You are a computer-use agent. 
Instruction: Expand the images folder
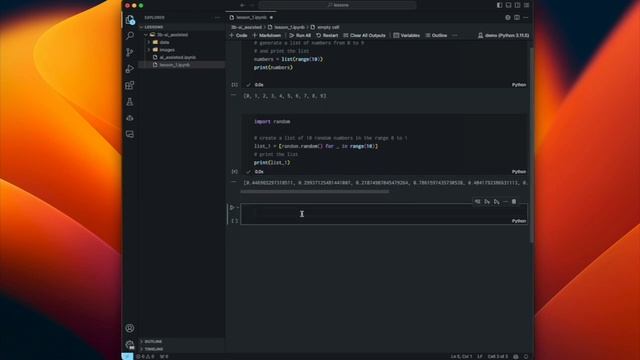pos(167,50)
